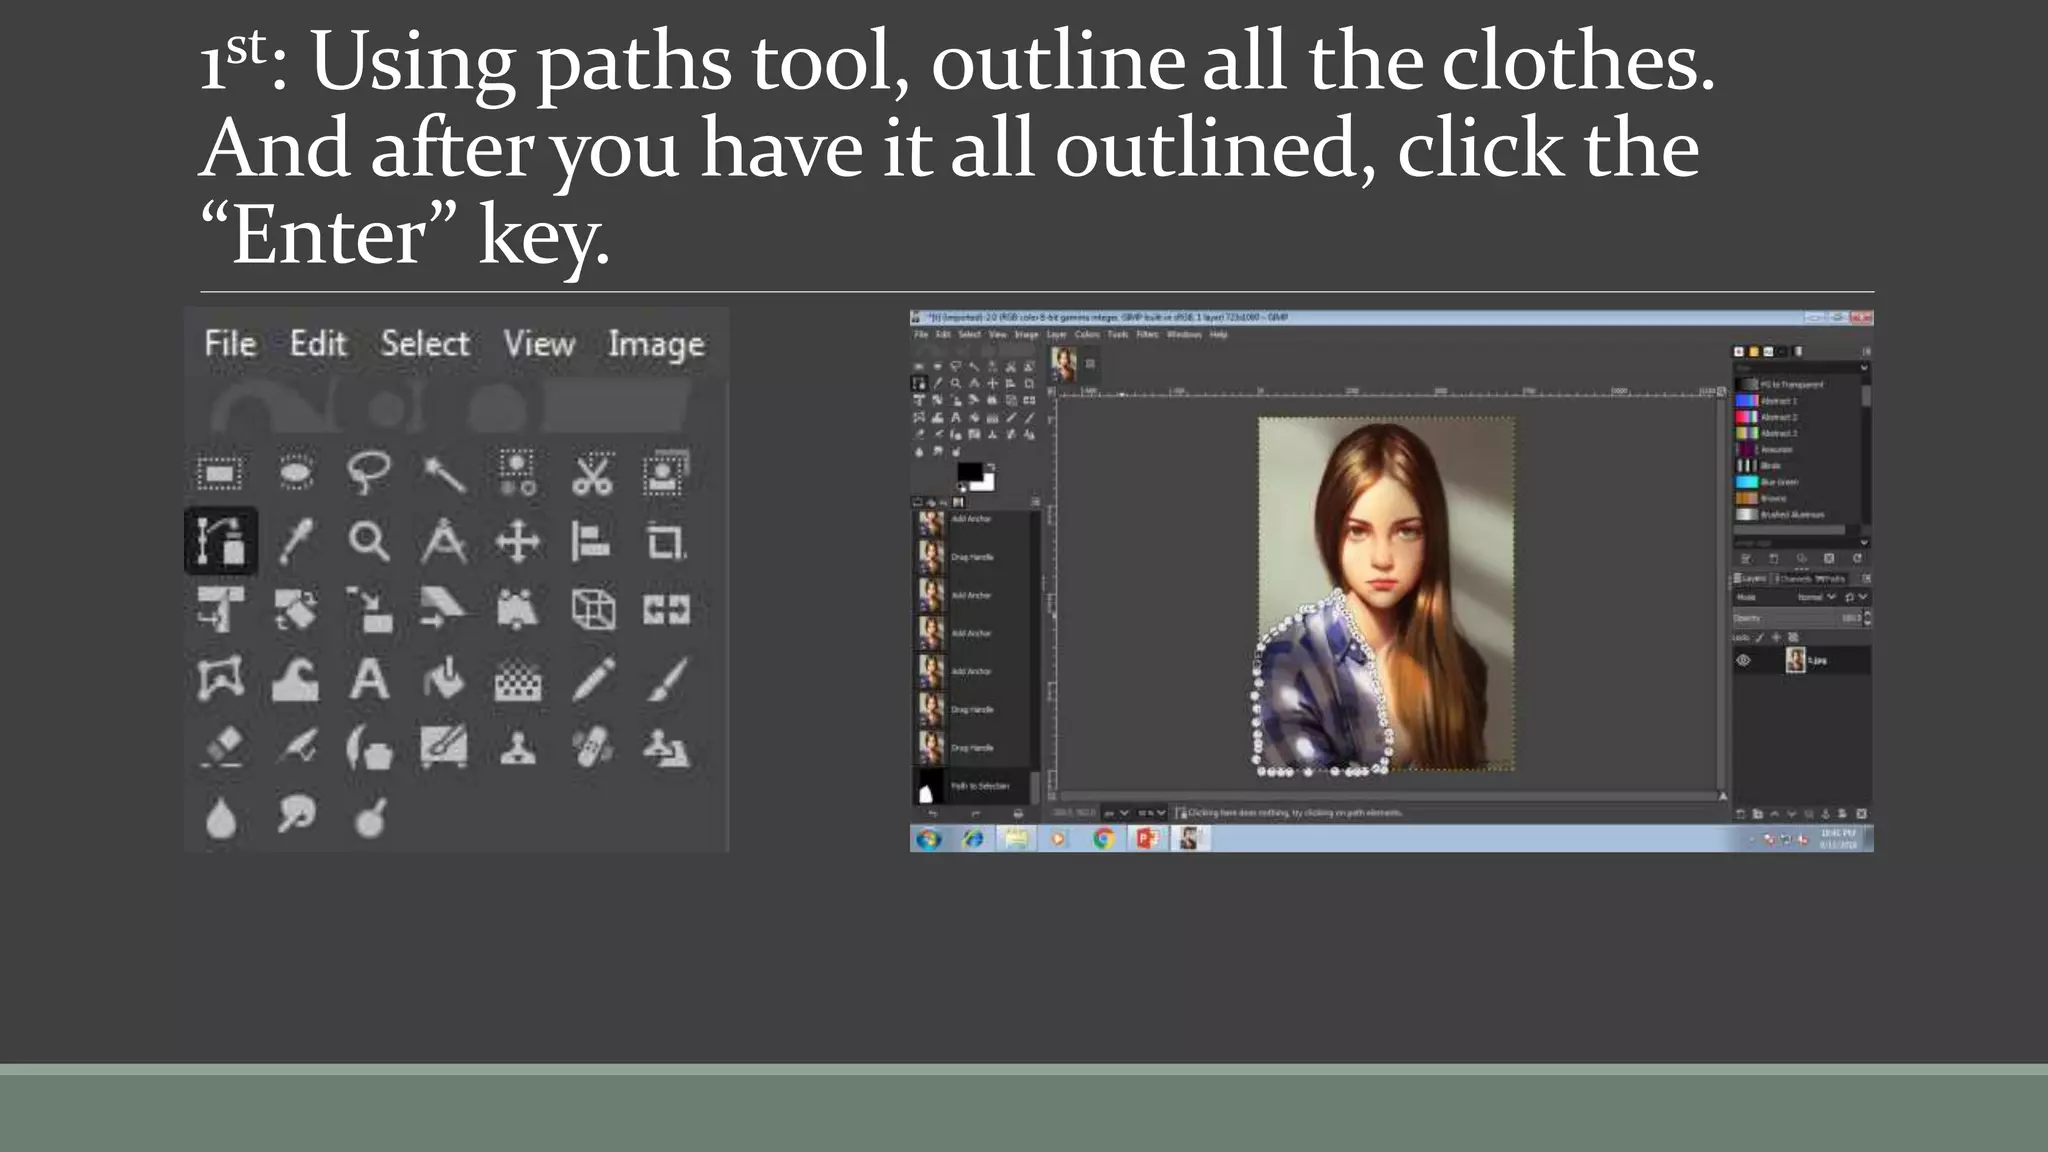Open the Undo History configure tab menu
Viewport: 2048px width, 1152px height.
point(1035,501)
